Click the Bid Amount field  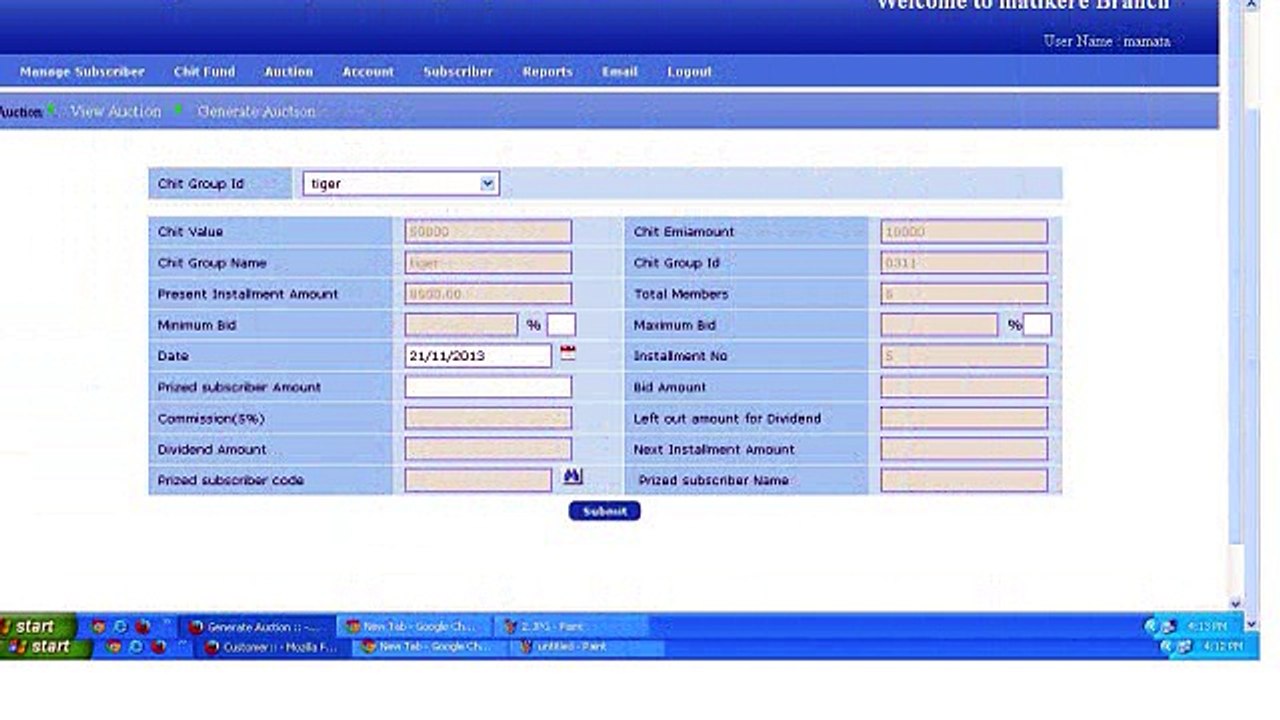click(964, 387)
